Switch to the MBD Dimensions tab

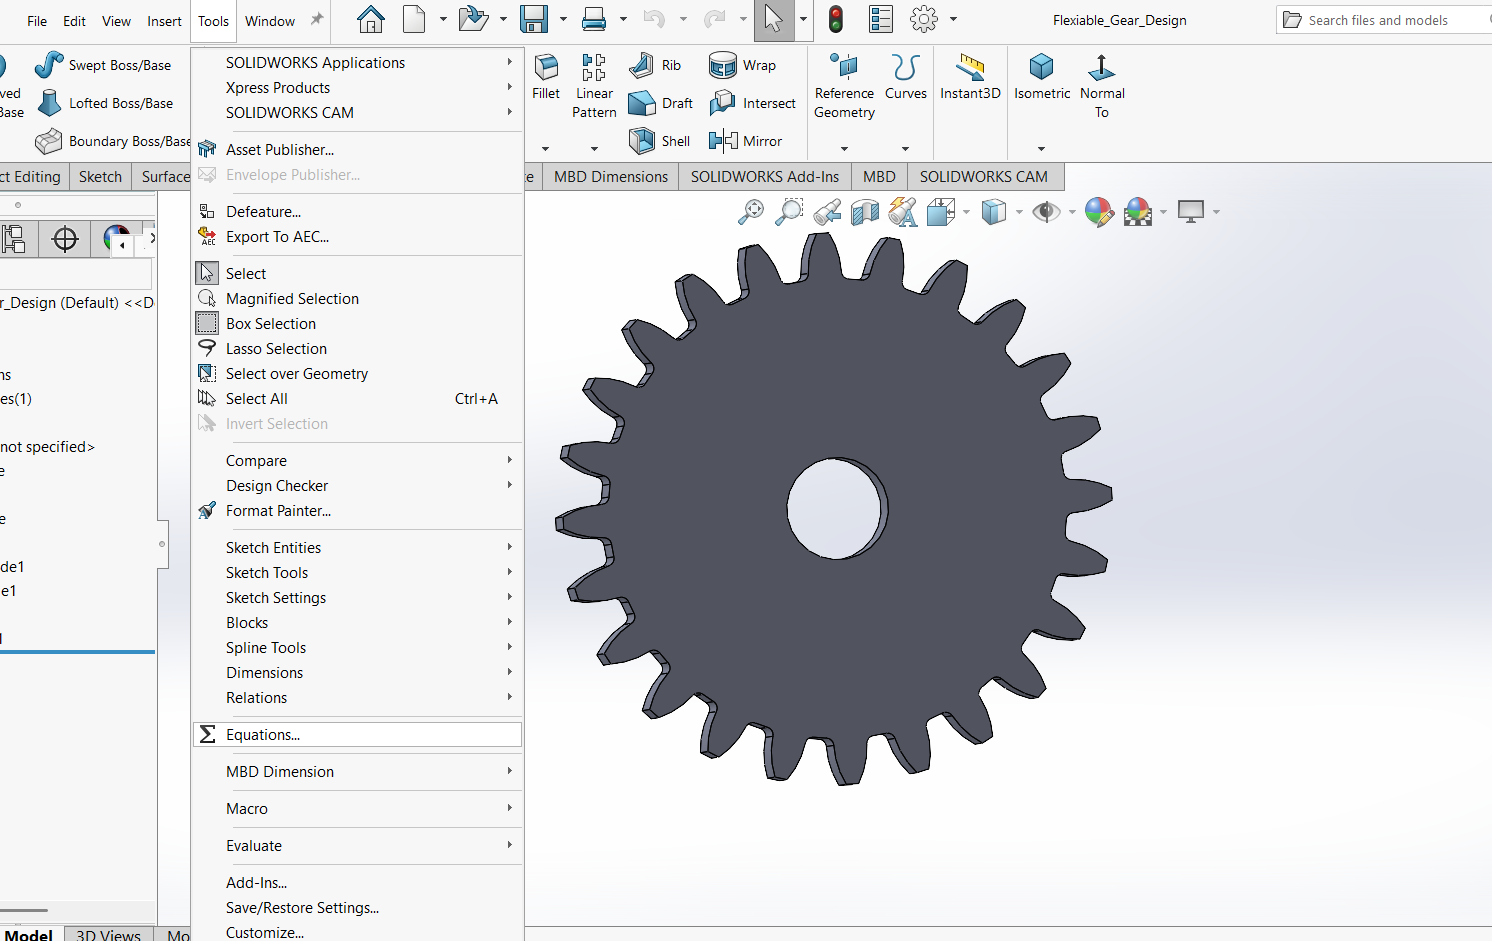tap(610, 177)
